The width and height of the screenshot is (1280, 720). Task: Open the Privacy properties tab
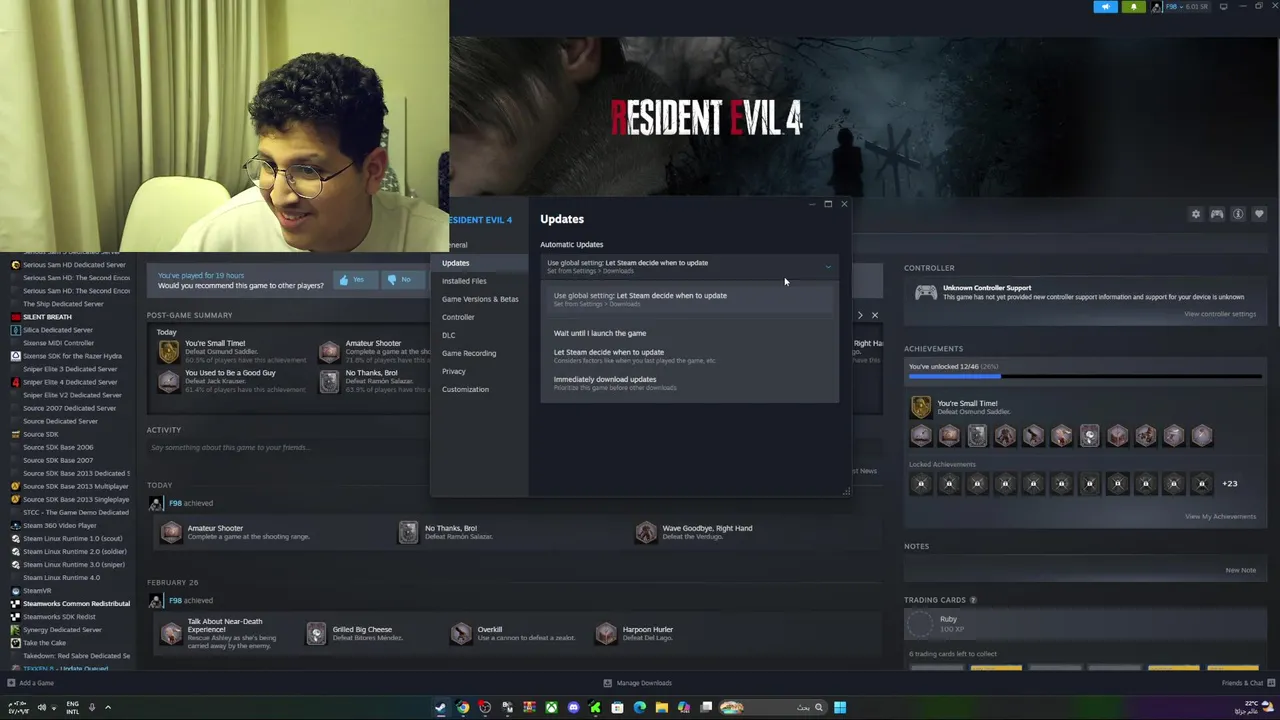click(454, 371)
